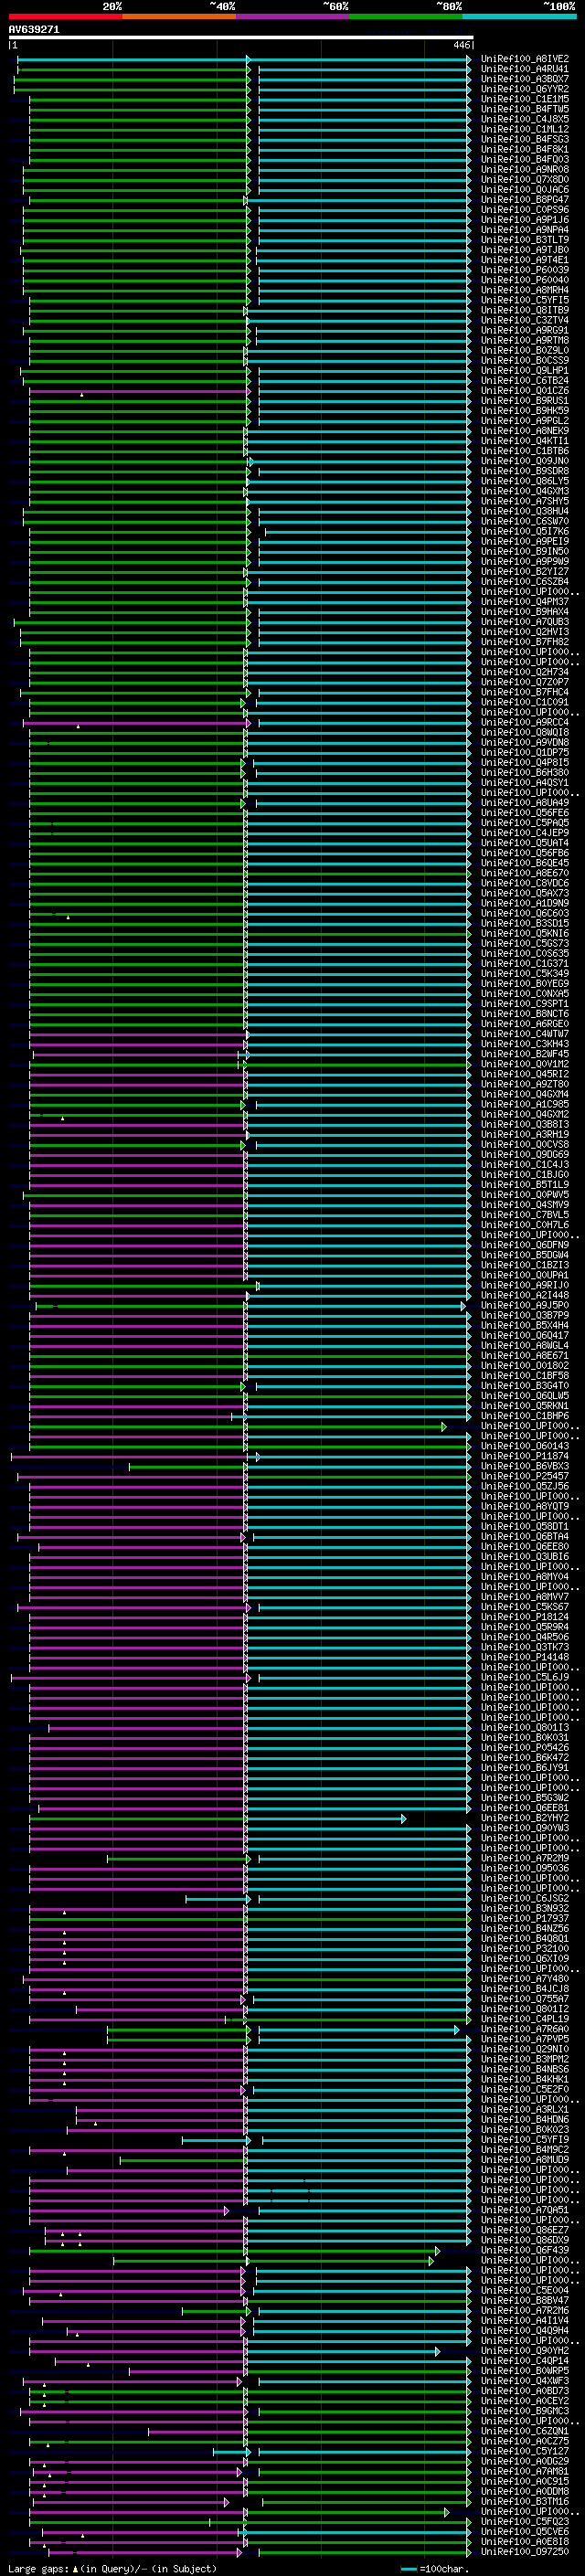Open hit UniRef100_C3ZTV4
Image resolution: width=585 pixels, height=2576 pixels.
tap(525, 320)
